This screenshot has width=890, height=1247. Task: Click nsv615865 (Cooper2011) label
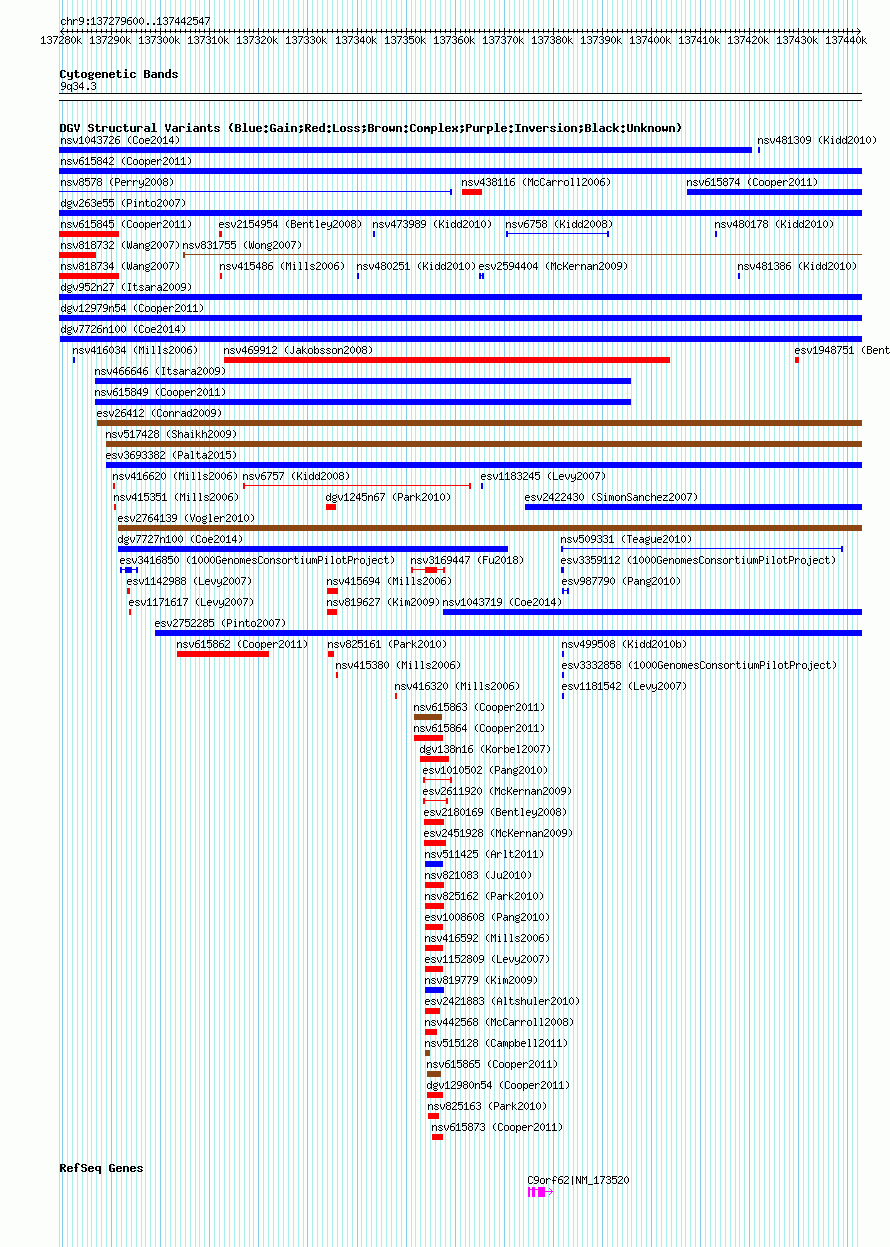point(492,1064)
